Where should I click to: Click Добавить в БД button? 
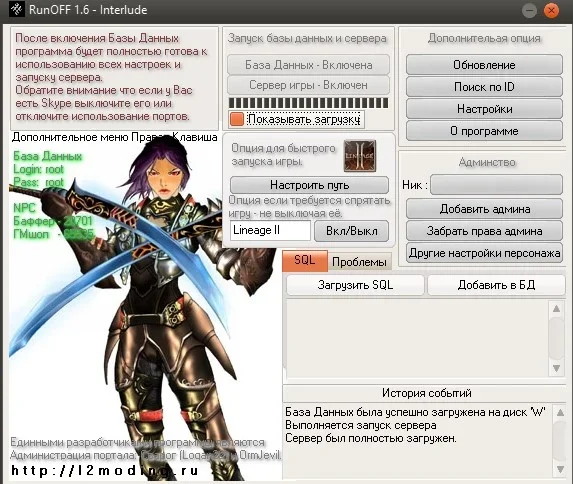click(x=496, y=285)
